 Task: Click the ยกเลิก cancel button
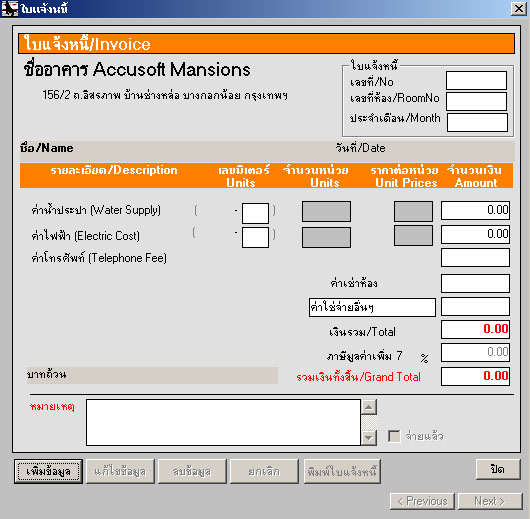coord(264,471)
